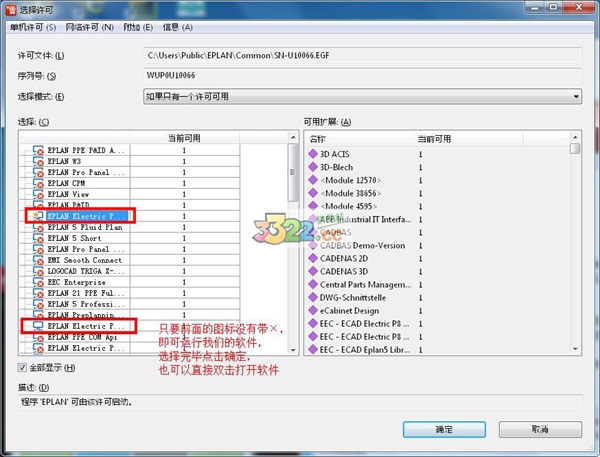Open the 信息 (A) menu
The image size is (600, 457).
(177, 27)
